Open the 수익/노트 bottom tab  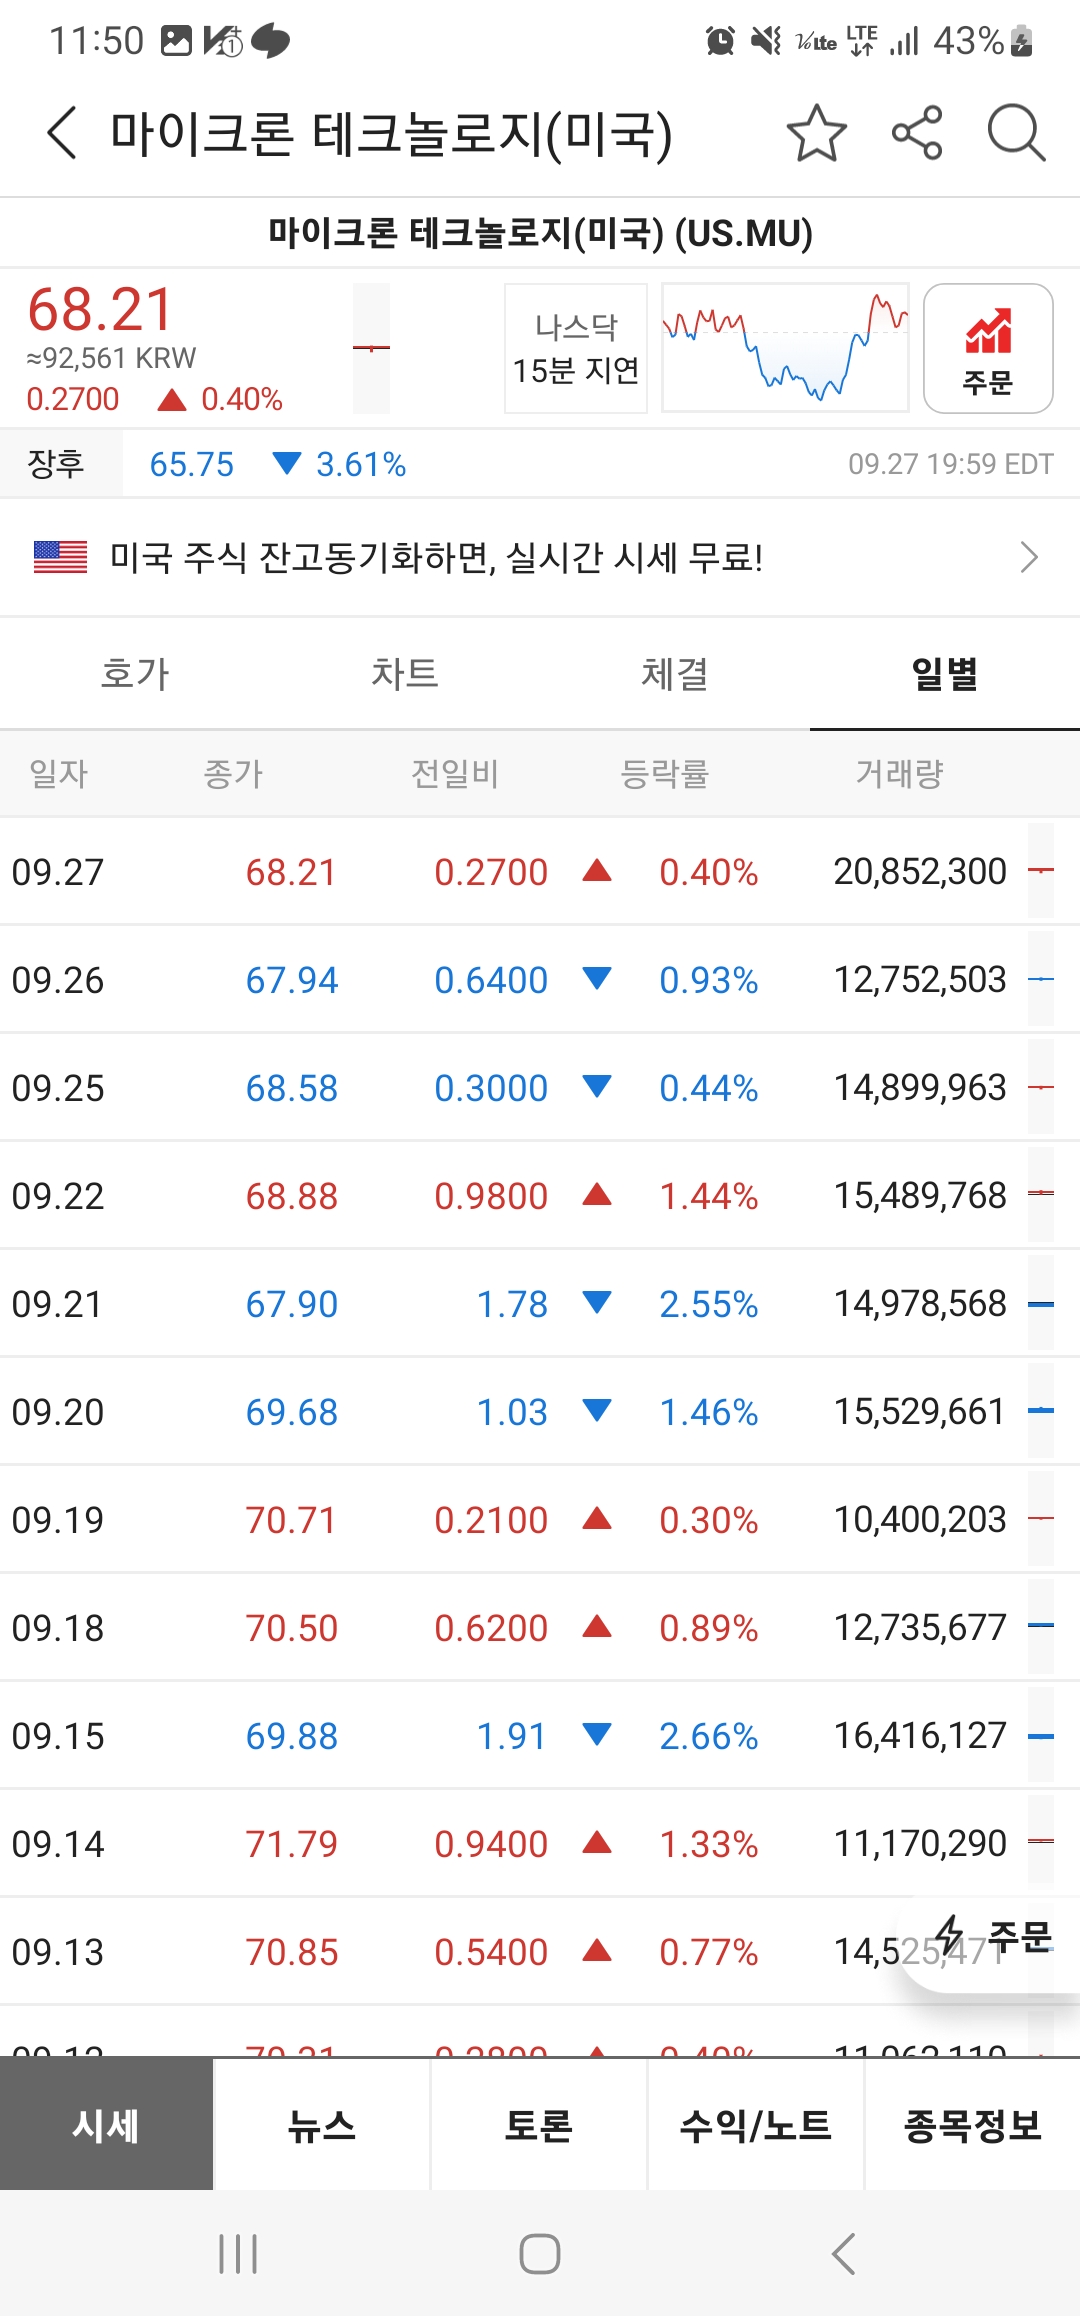756,2125
